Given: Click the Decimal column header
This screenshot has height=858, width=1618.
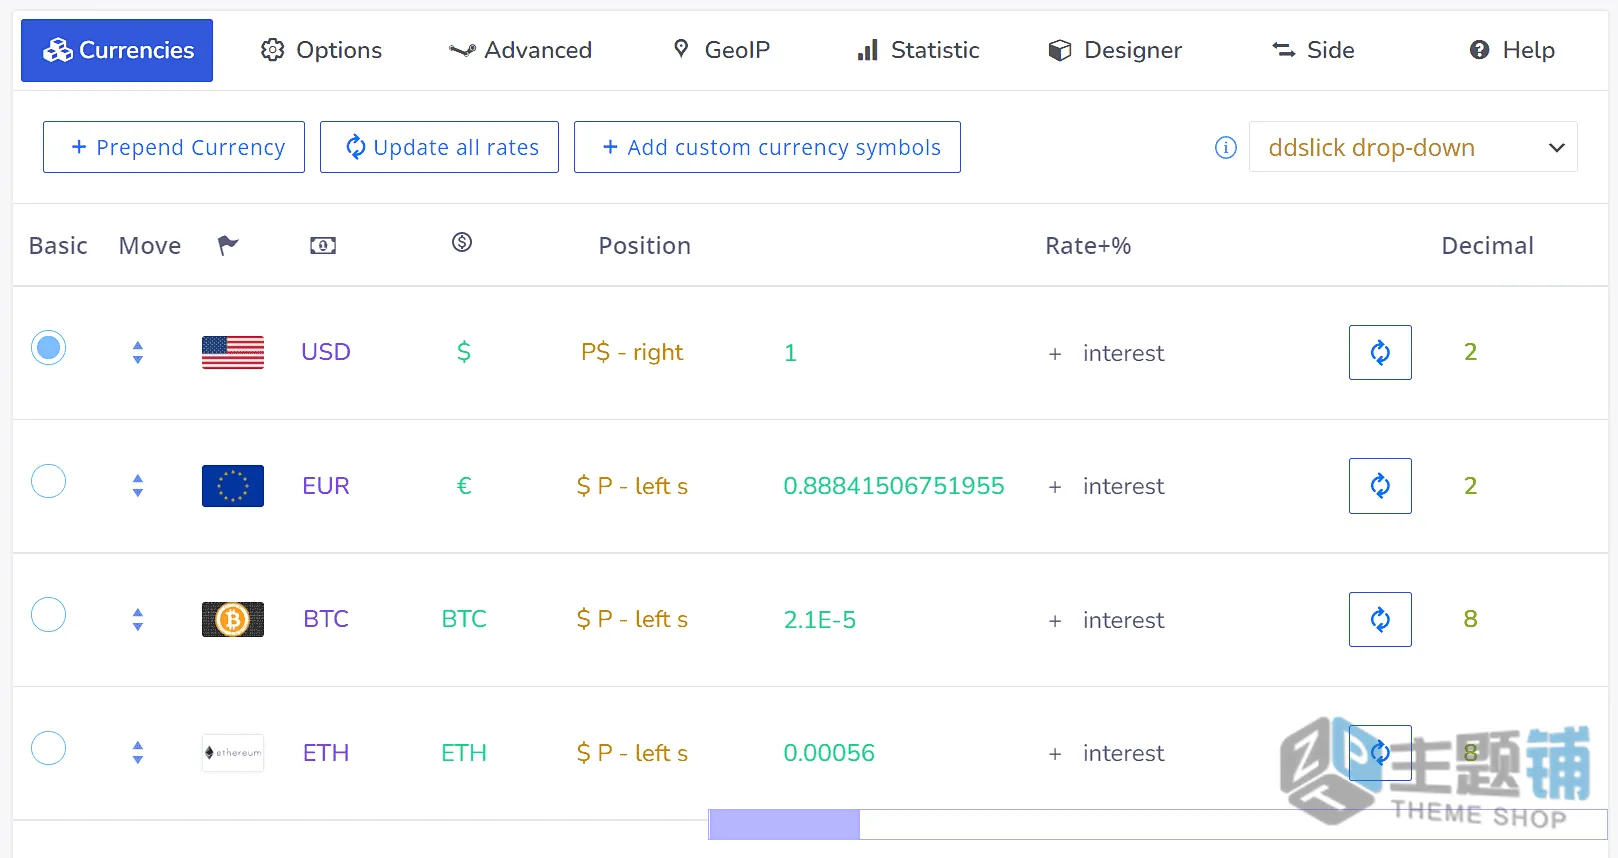Looking at the screenshot, I should pyautogui.click(x=1487, y=246).
